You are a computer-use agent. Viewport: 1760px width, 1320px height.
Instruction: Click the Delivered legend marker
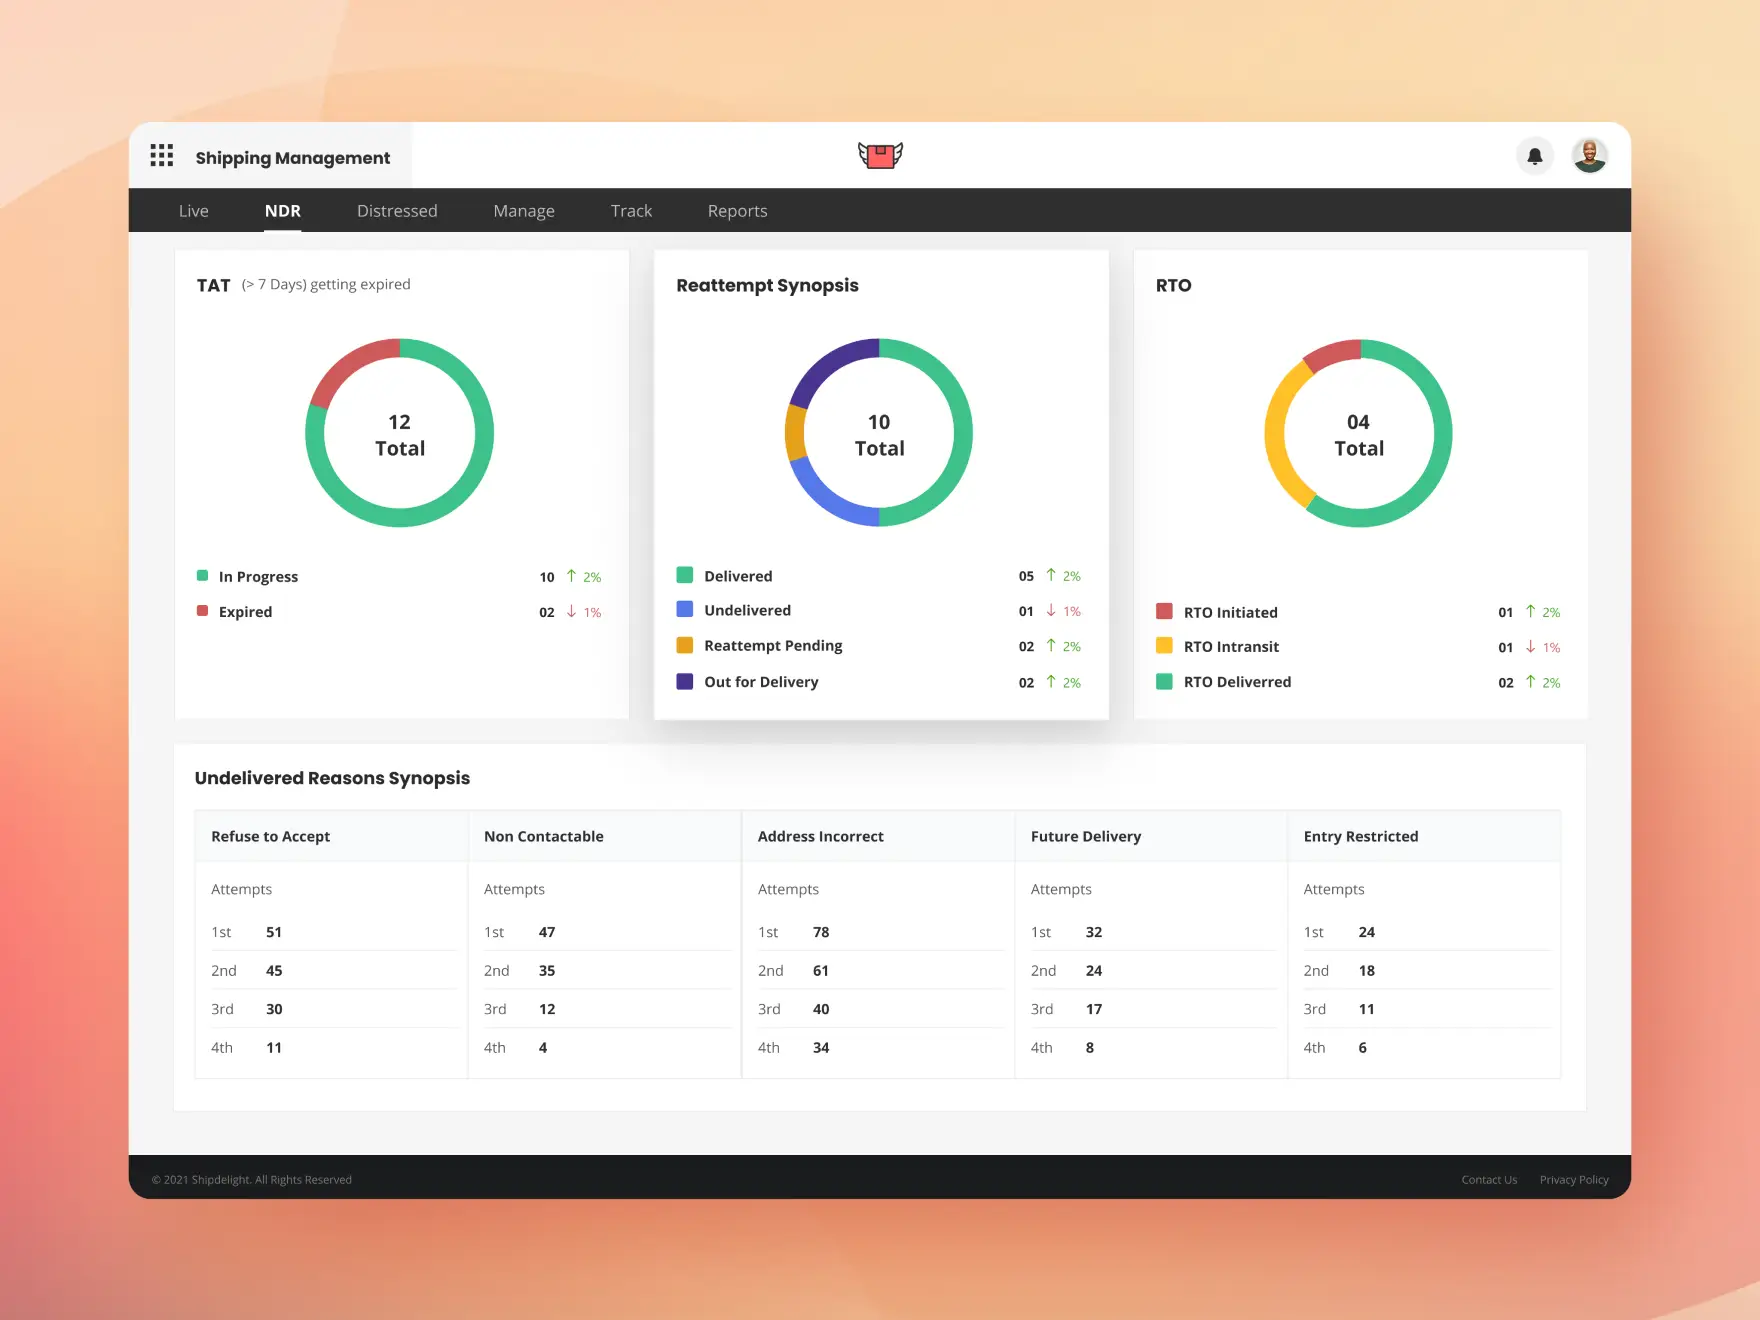tap(685, 575)
